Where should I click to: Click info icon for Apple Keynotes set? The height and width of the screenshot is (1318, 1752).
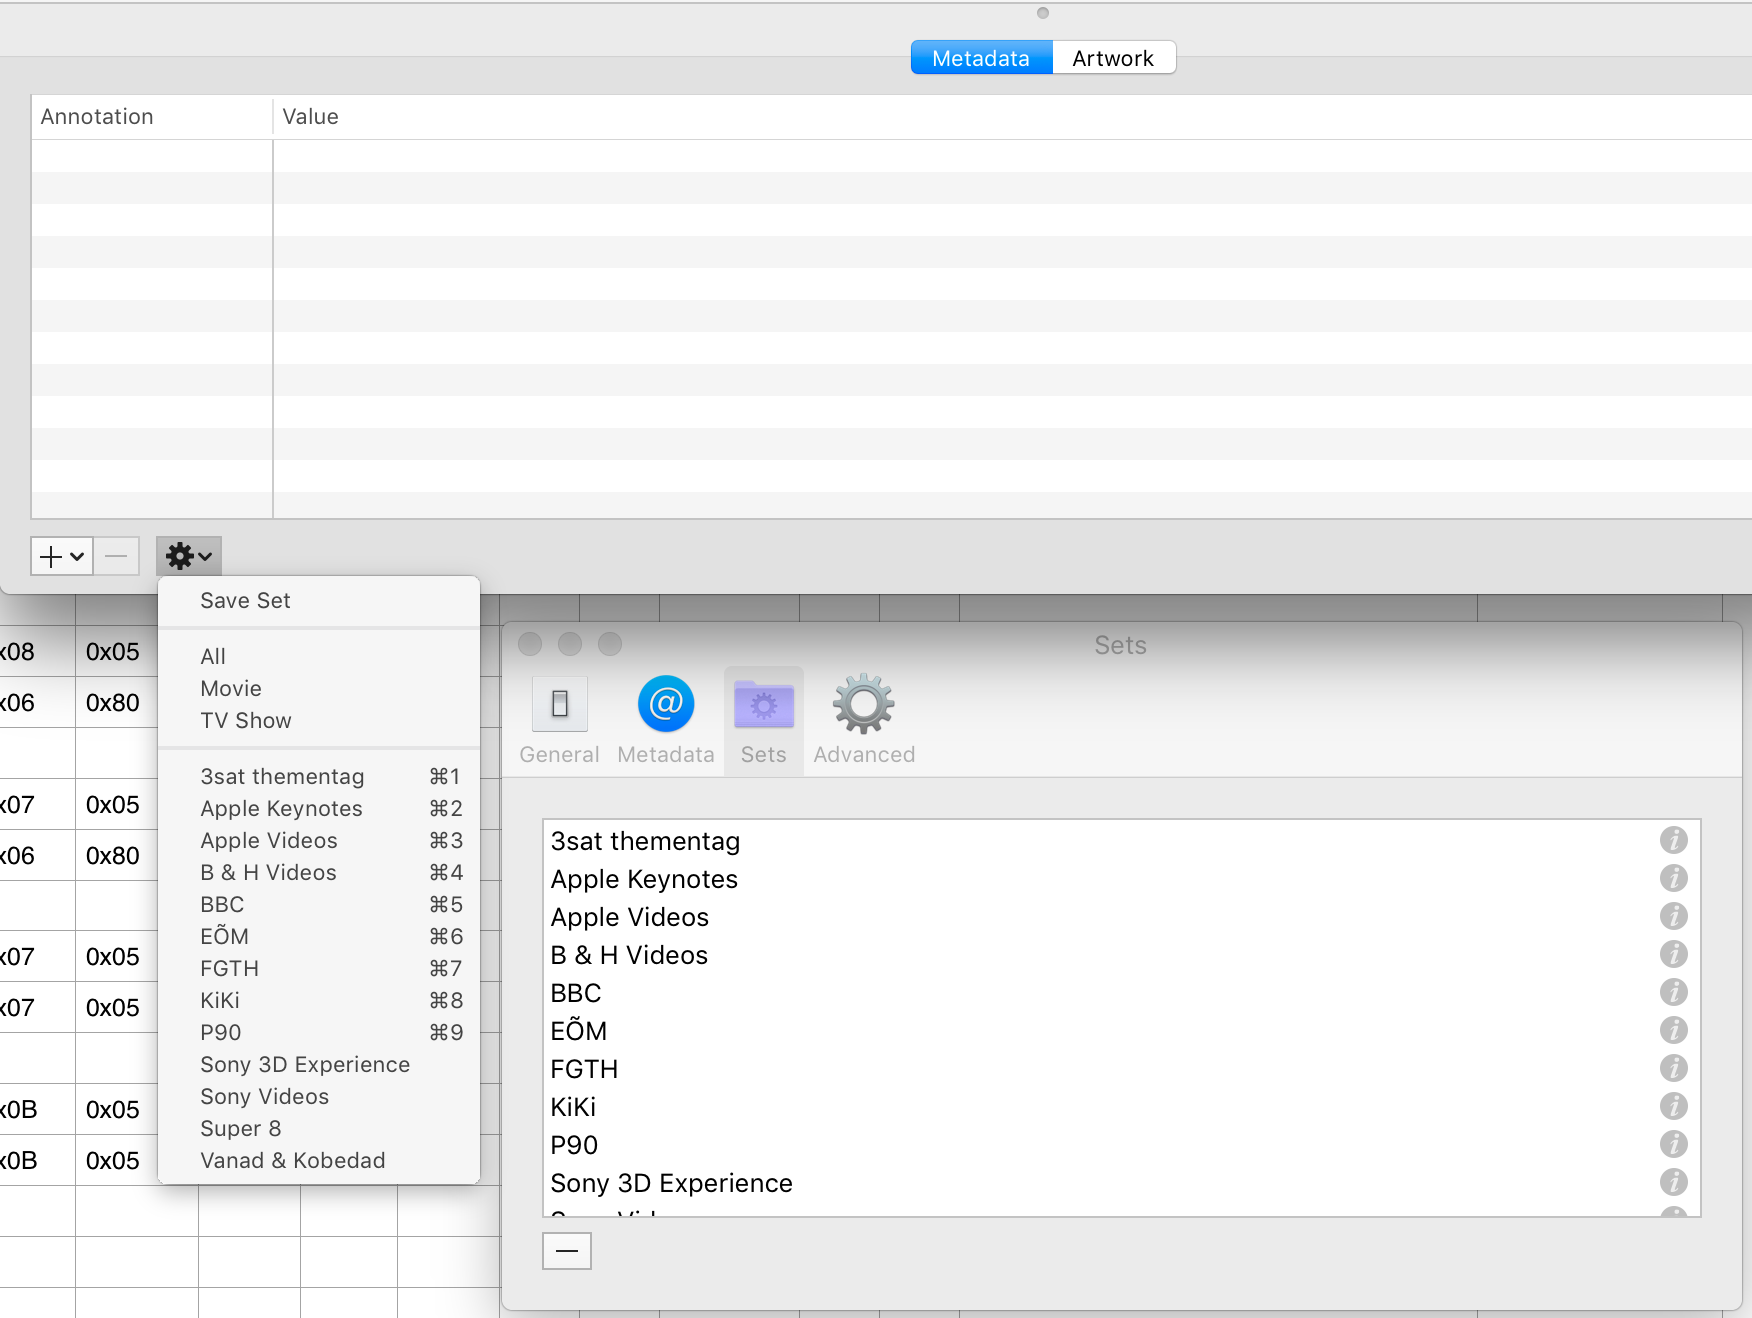pos(1674,878)
